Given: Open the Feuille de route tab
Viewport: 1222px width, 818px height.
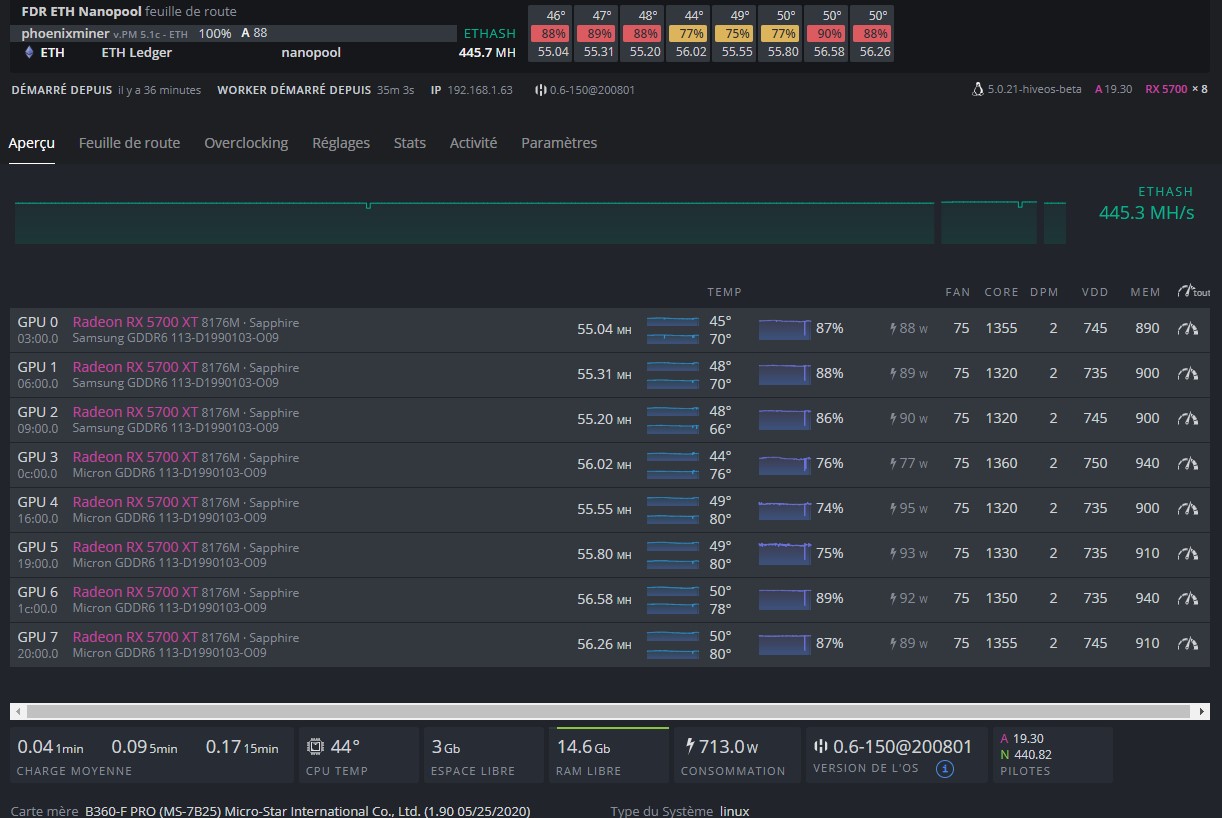Looking at the screenshot, I should (130, 143).
